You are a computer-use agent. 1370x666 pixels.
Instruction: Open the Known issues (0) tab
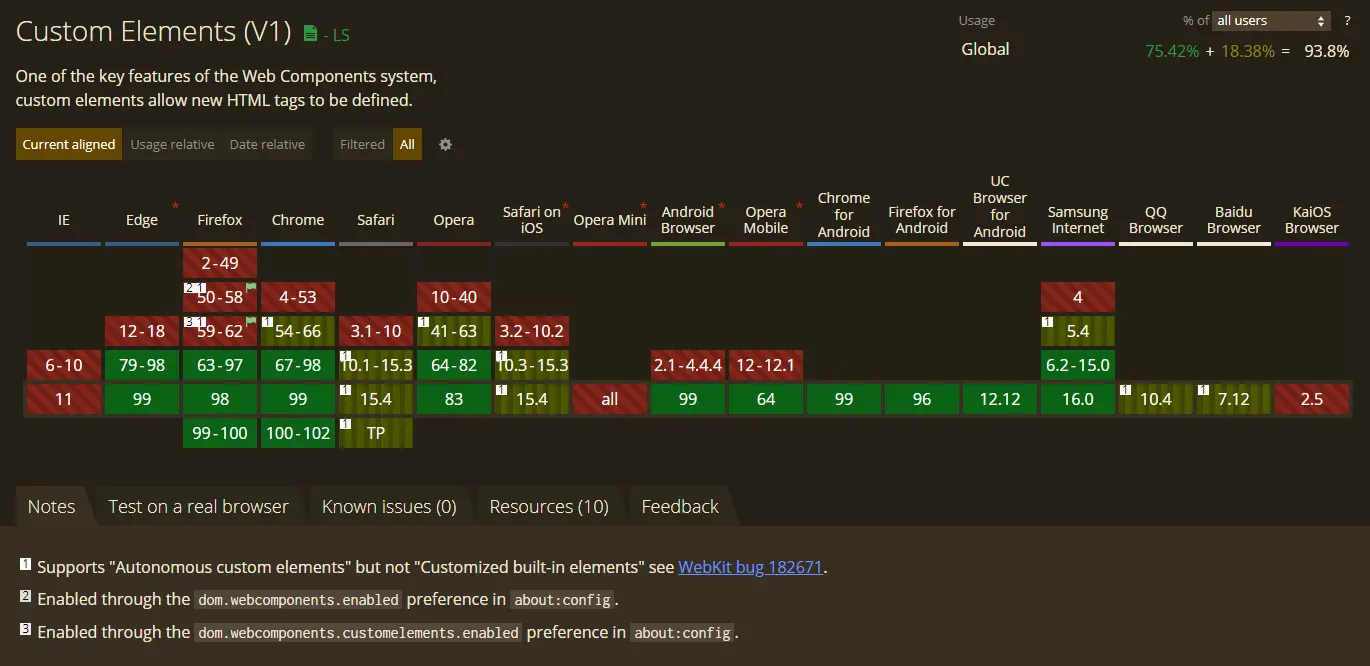pos(389,507)
